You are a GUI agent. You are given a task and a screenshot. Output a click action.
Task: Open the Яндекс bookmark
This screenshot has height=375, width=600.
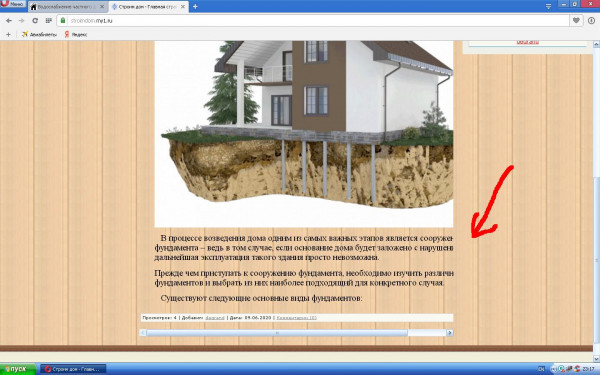click(x=76, y=34)
